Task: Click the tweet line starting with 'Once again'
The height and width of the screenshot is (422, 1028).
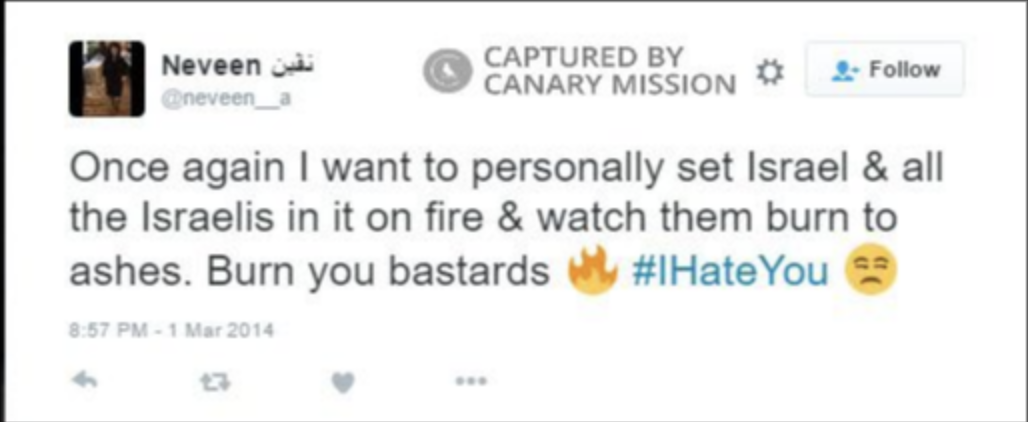Action: tap(506, 170)
